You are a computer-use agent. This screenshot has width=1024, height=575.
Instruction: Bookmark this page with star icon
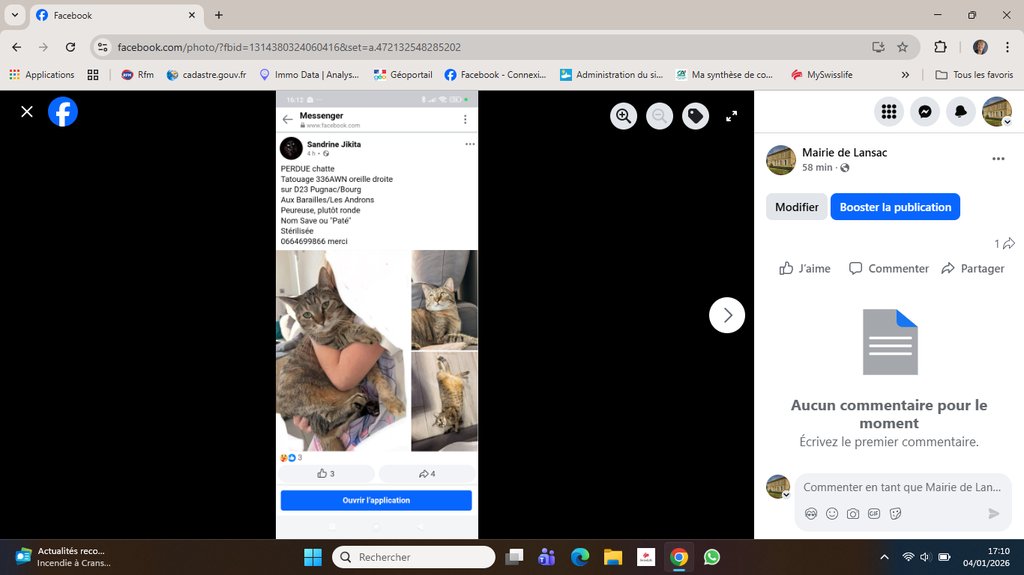[902, 47]
